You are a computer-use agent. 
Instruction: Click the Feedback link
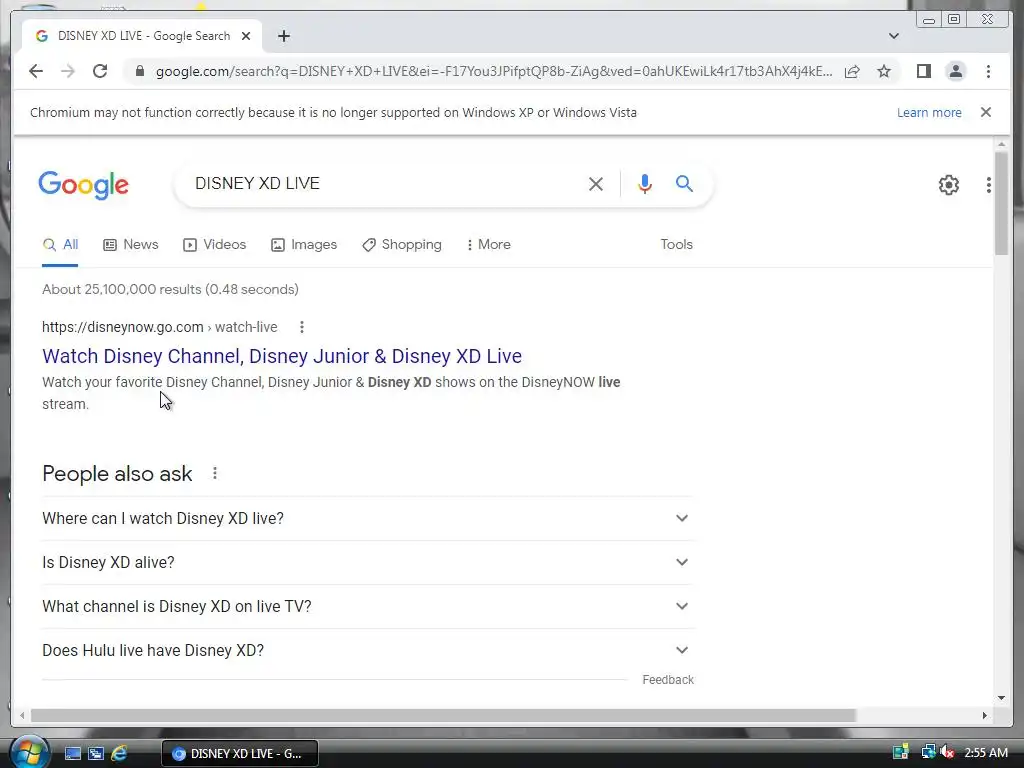tap(667, 680)
